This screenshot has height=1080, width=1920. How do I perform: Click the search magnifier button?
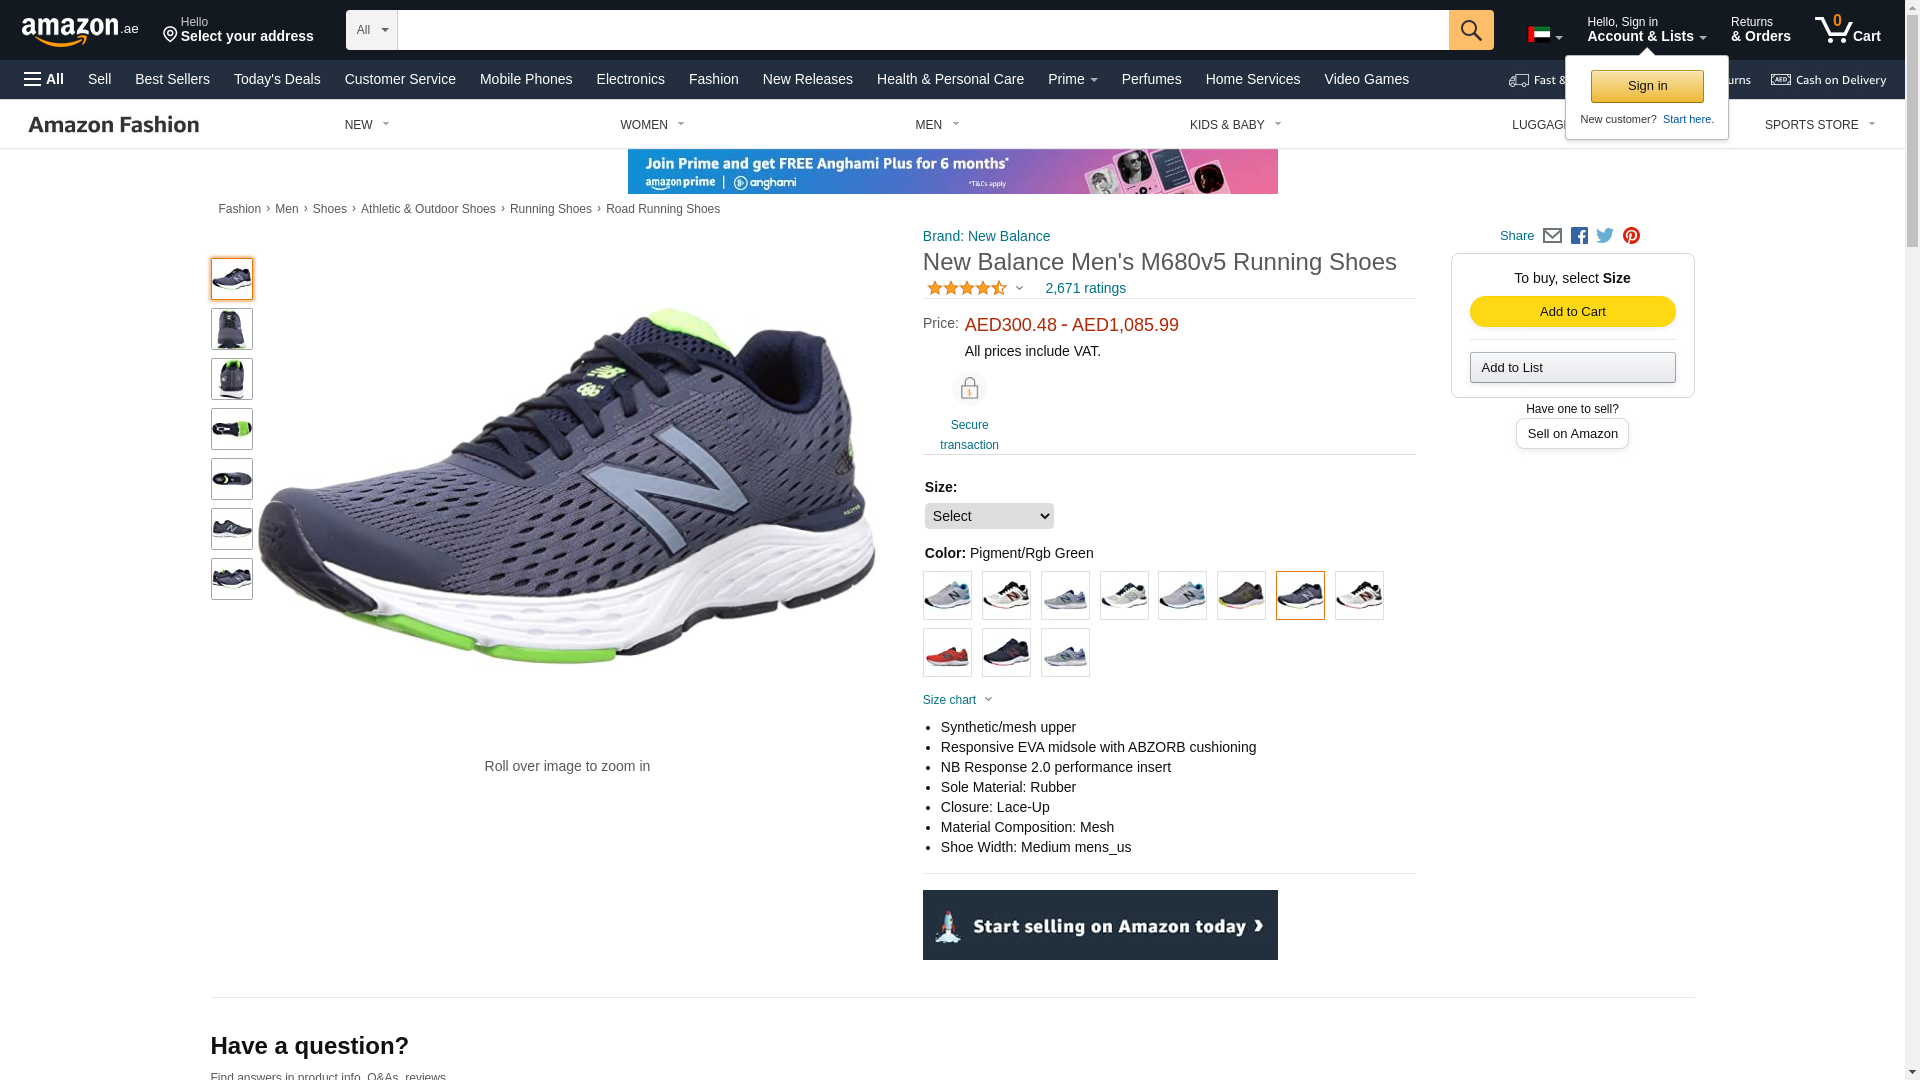pos(1470,30)
